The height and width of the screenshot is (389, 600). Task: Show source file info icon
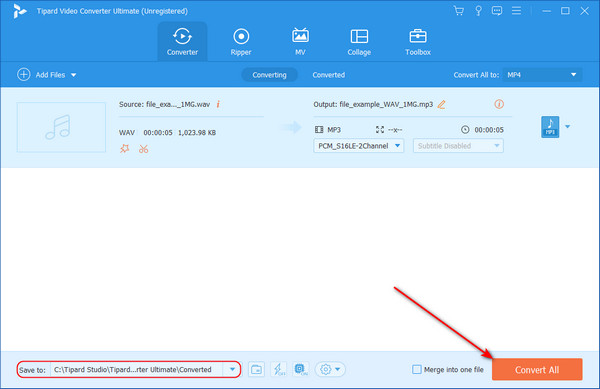pos(218,104)
